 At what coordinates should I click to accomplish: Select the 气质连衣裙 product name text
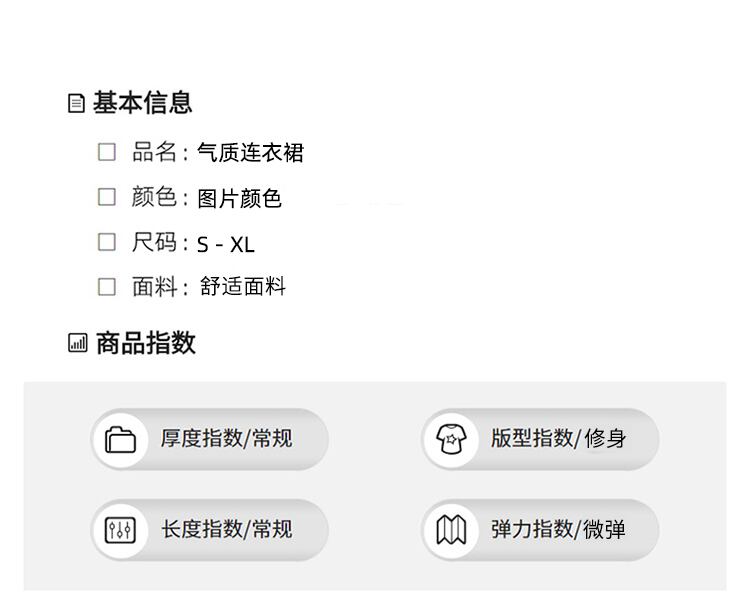250,153
